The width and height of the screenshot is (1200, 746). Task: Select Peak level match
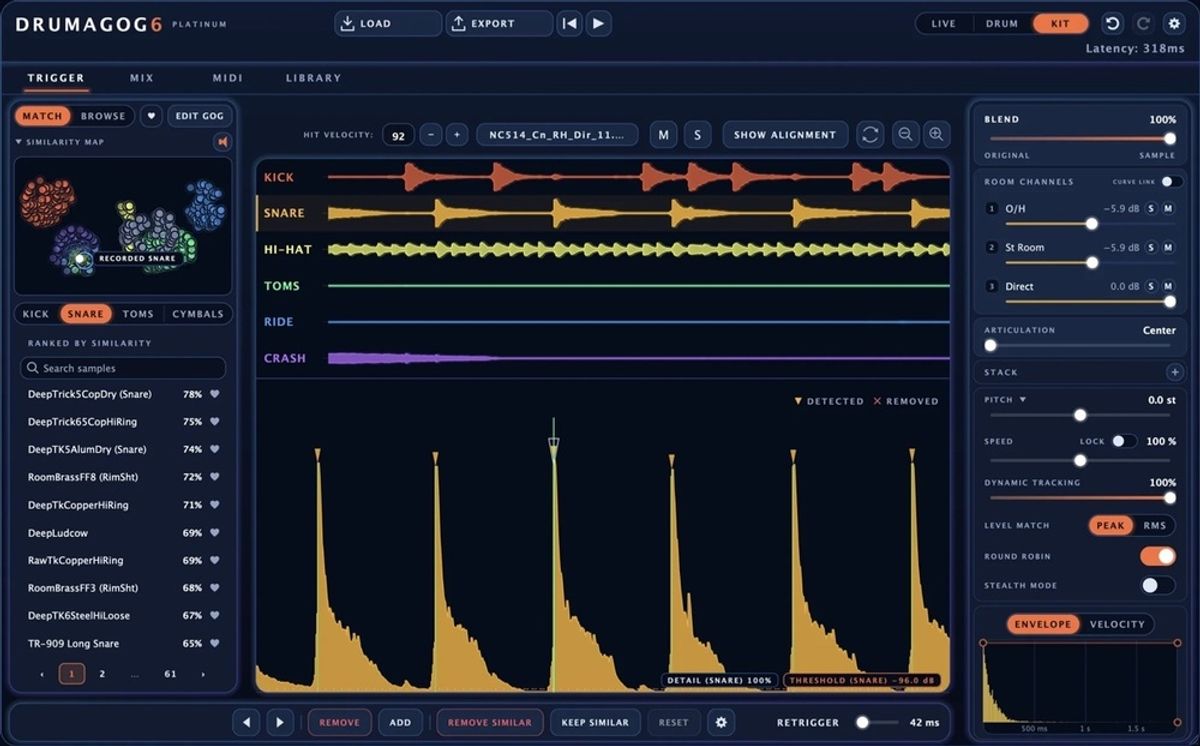point(1110,526)
